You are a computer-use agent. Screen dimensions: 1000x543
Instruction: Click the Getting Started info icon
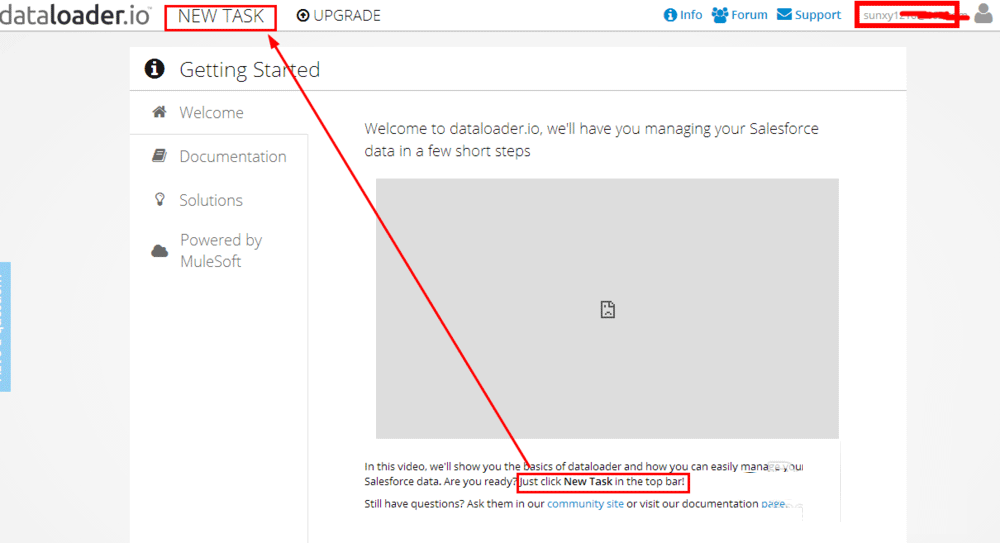pos(154,68)
